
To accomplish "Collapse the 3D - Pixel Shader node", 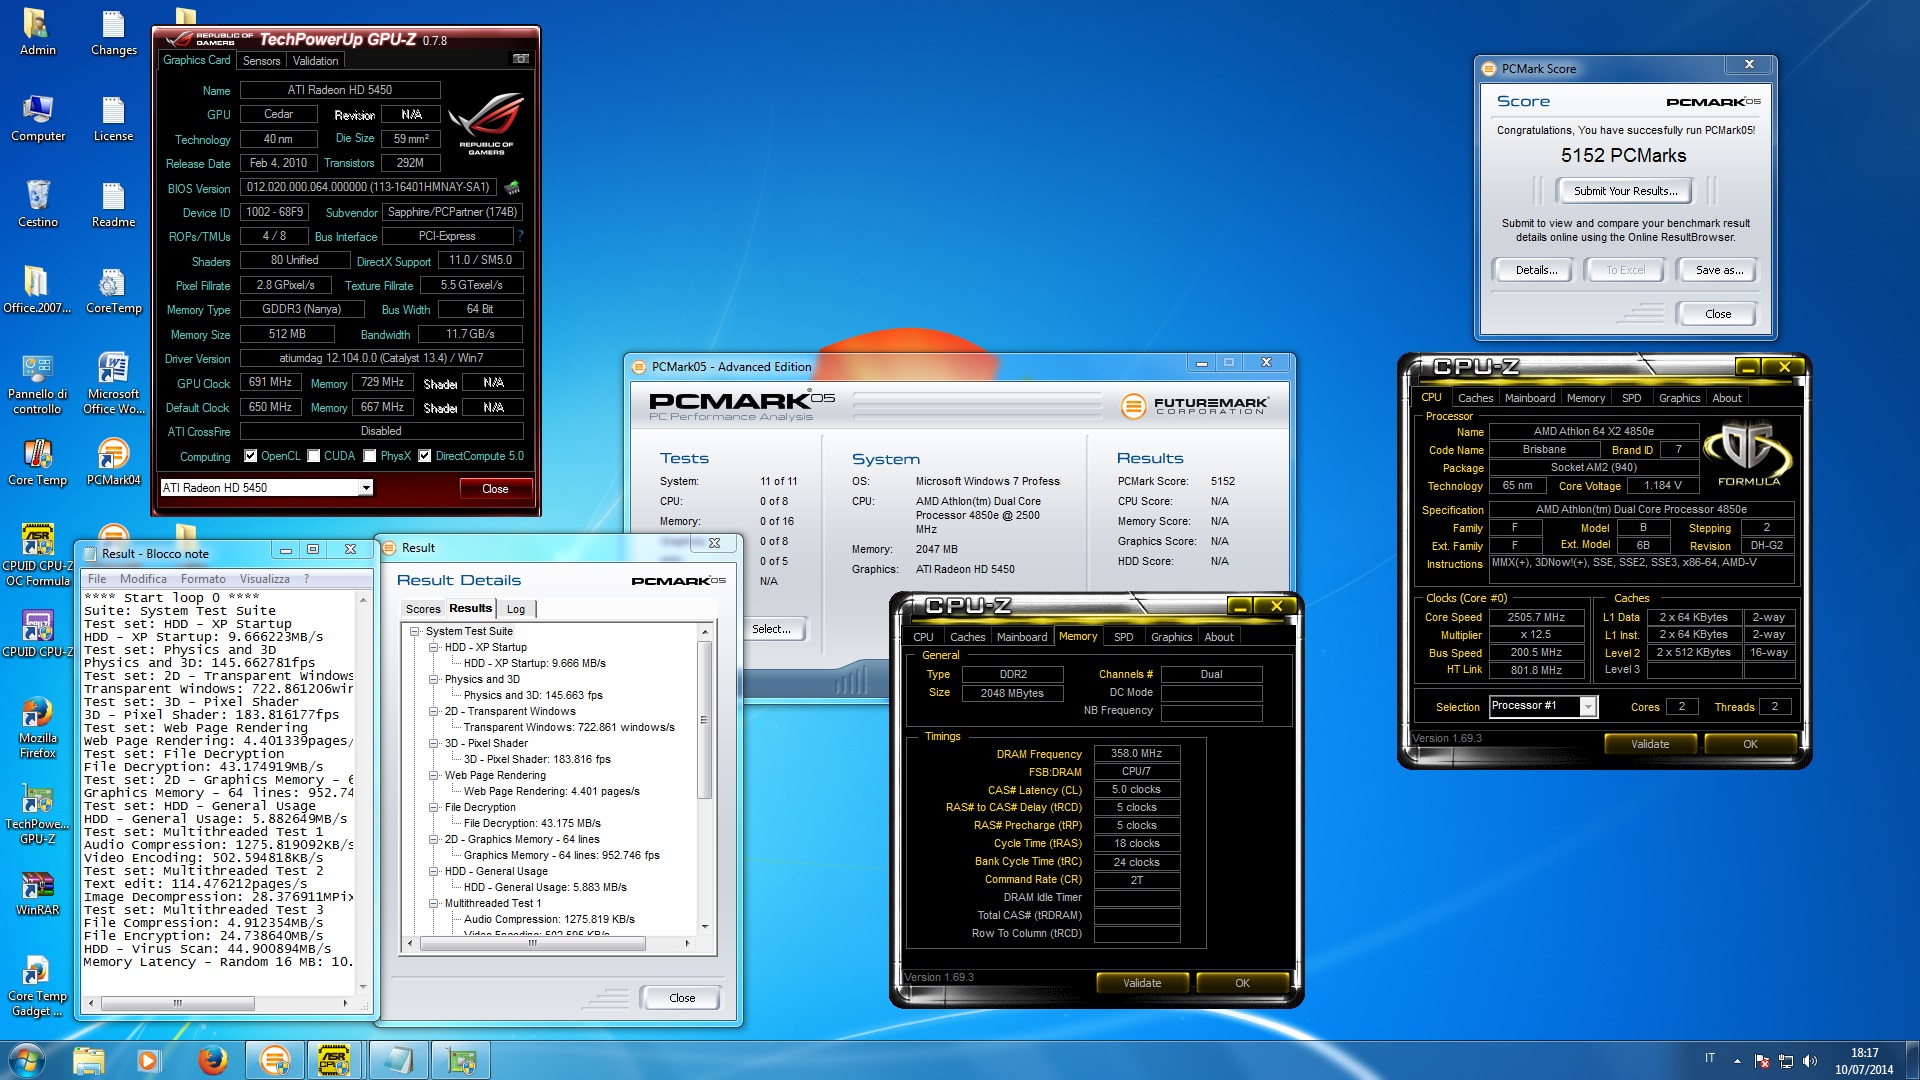I will click(x=434, y=743).
